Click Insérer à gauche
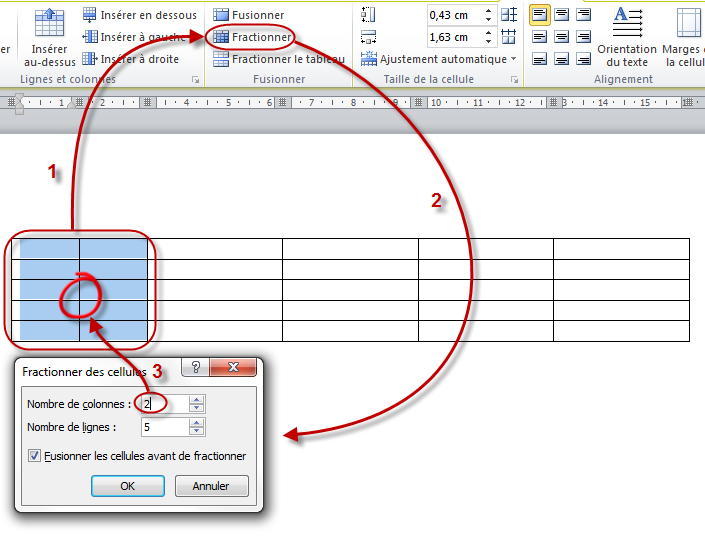Screen dimensions: 705x552 (x=134, y=37)
